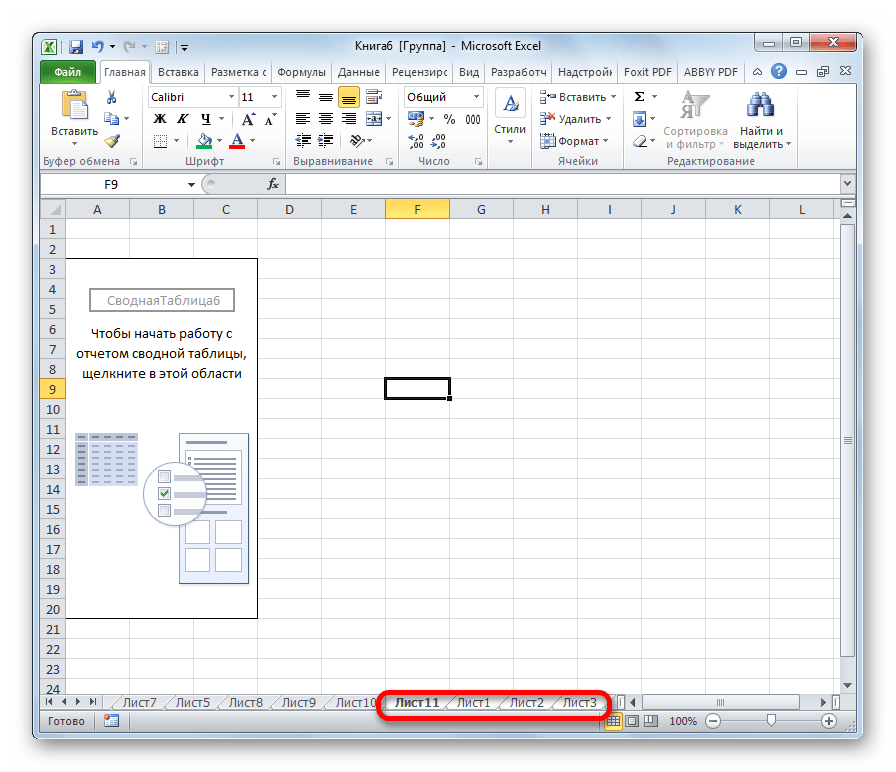Expand the Вставить cells dropdown
Viewport: 896px width, 772px height.
(614, 97)
